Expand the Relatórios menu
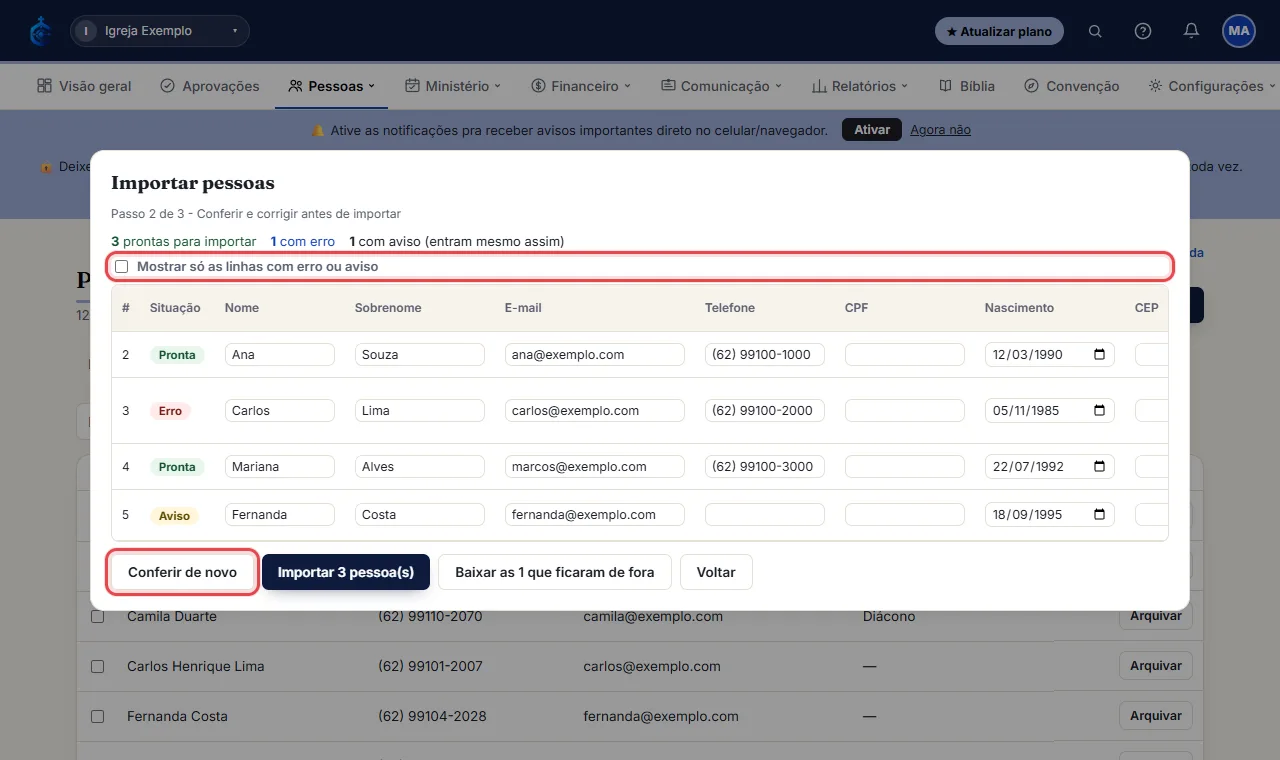Image resolution: width=1280 pixels, height=760 pixels. tap(860, 86)
